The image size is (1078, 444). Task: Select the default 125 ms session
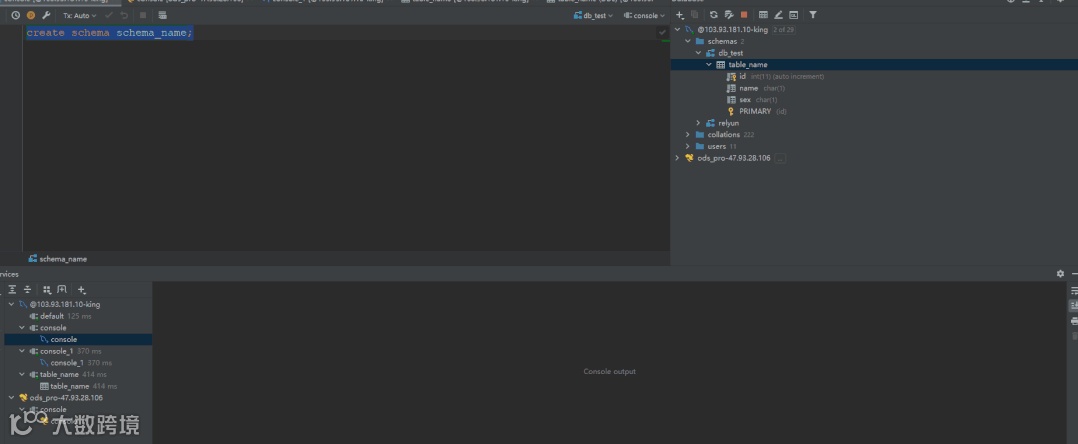[60, 316]
